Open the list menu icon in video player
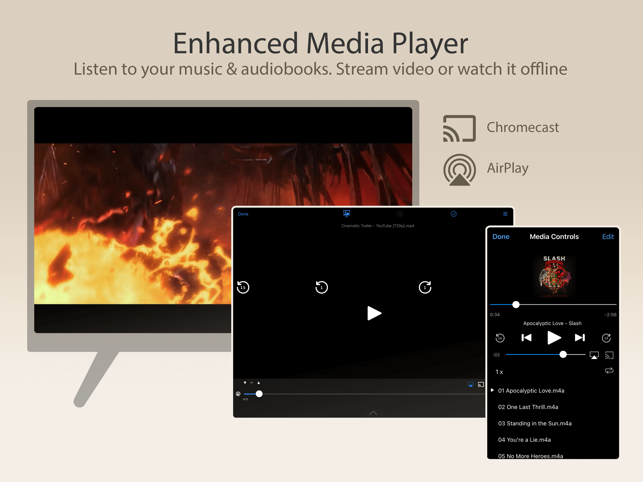643x482 pixels. 505,214
